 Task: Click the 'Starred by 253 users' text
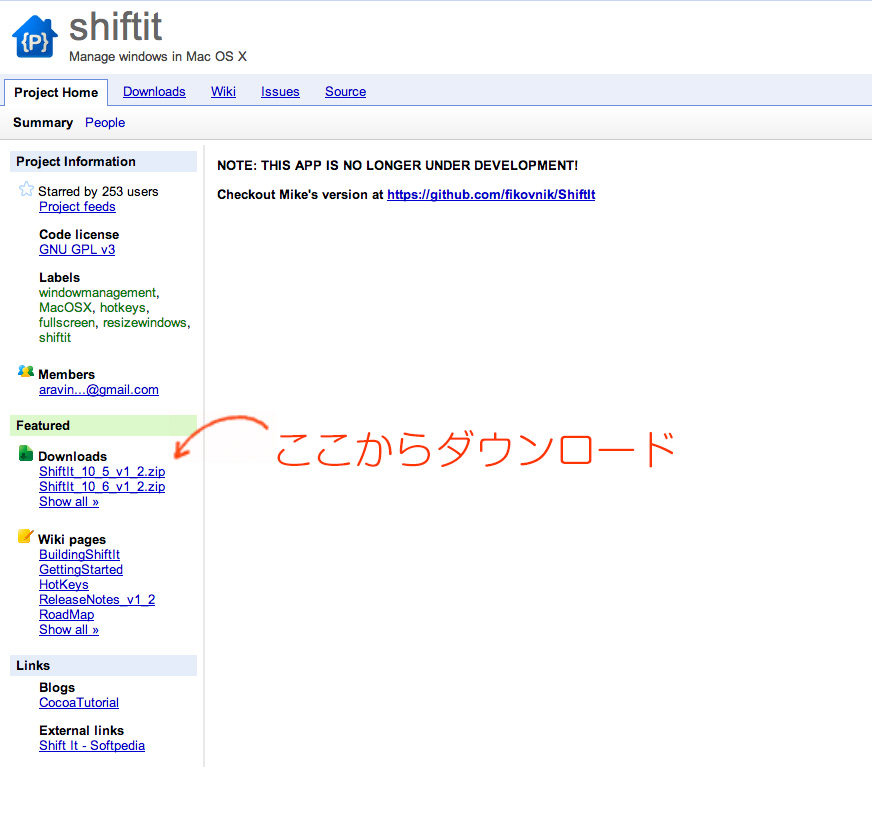tap(98, 191)
